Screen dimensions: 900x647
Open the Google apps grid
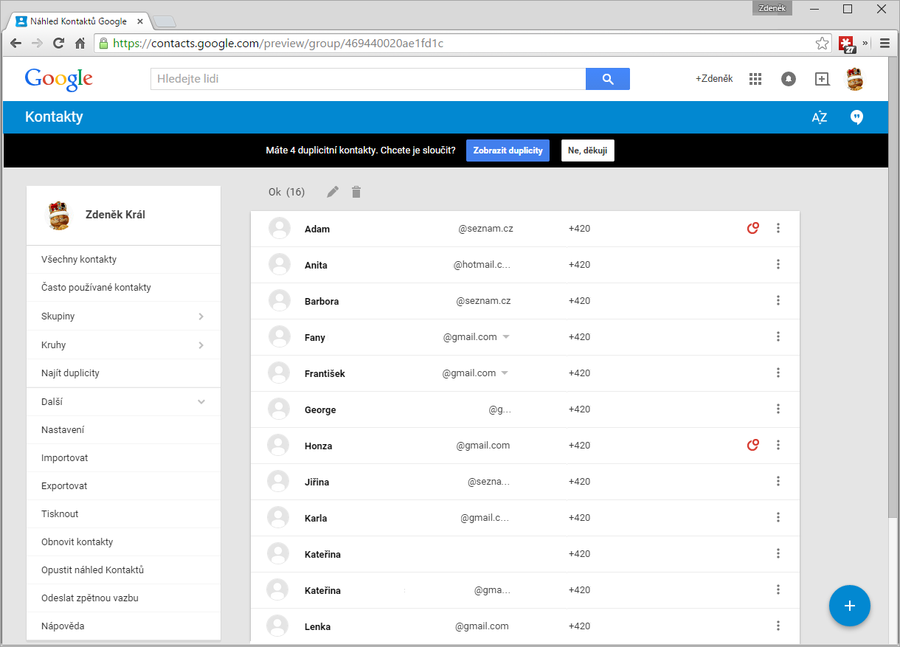tap(755, 79)
